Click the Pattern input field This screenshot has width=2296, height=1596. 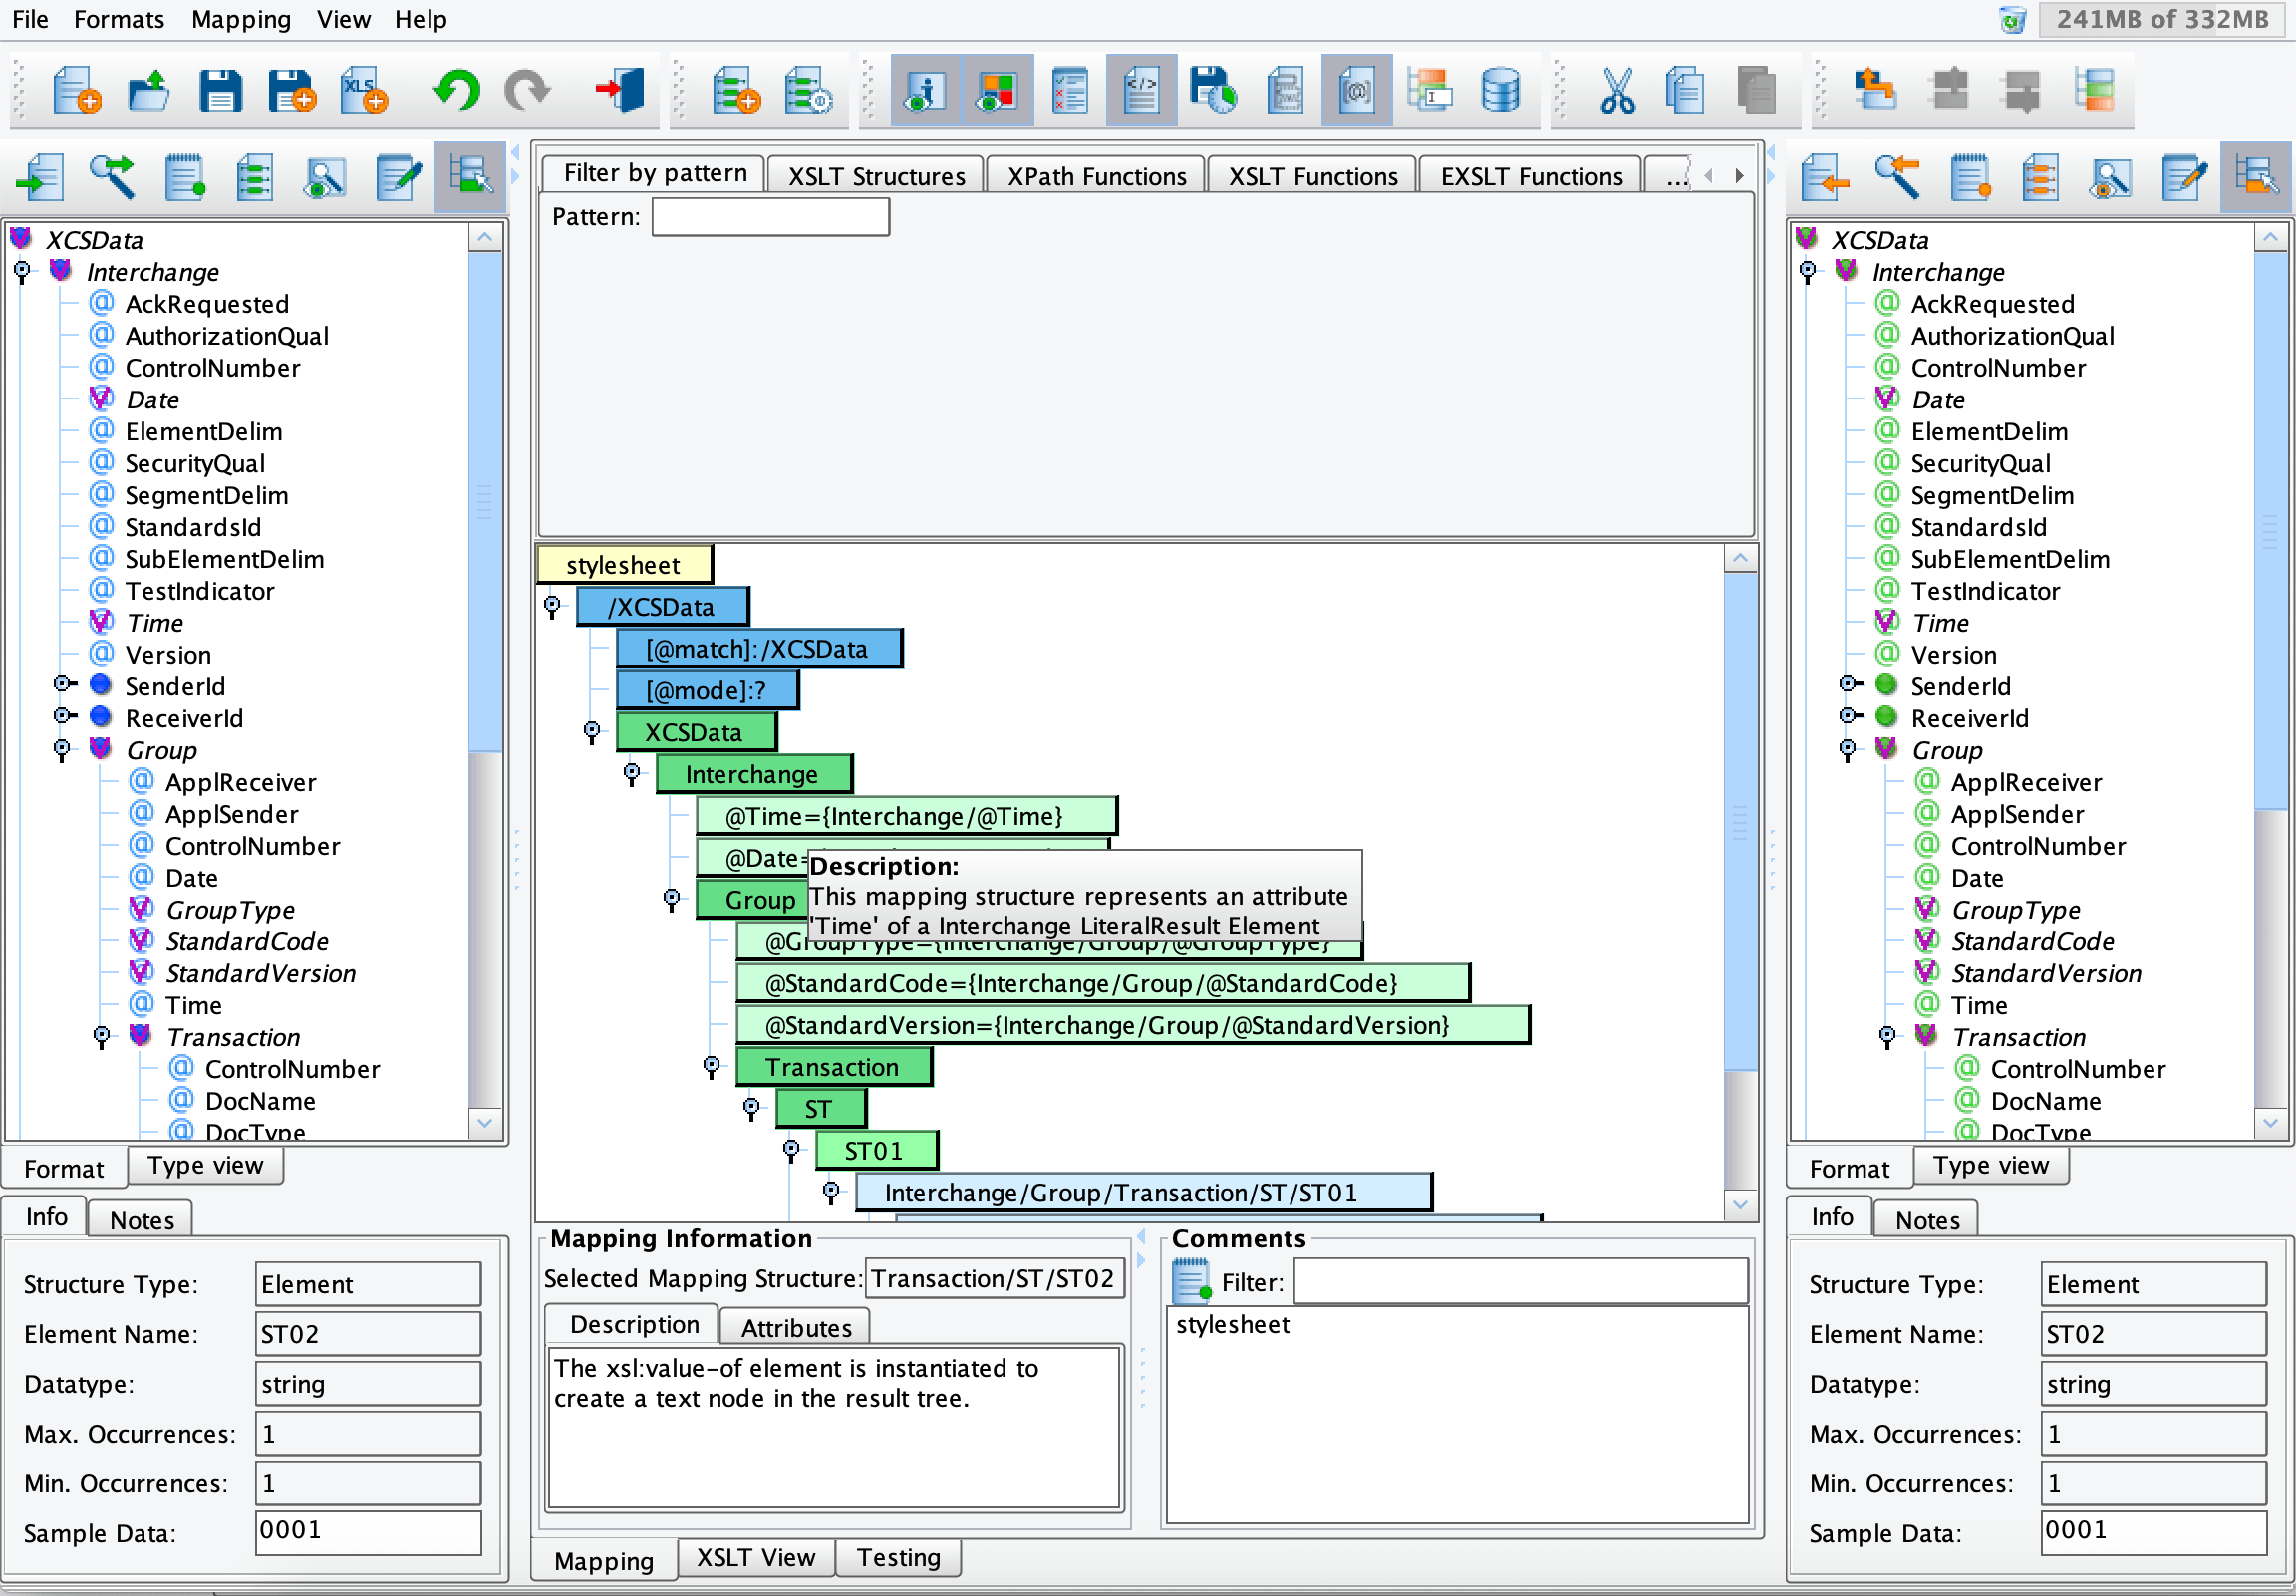pos(767,214)
